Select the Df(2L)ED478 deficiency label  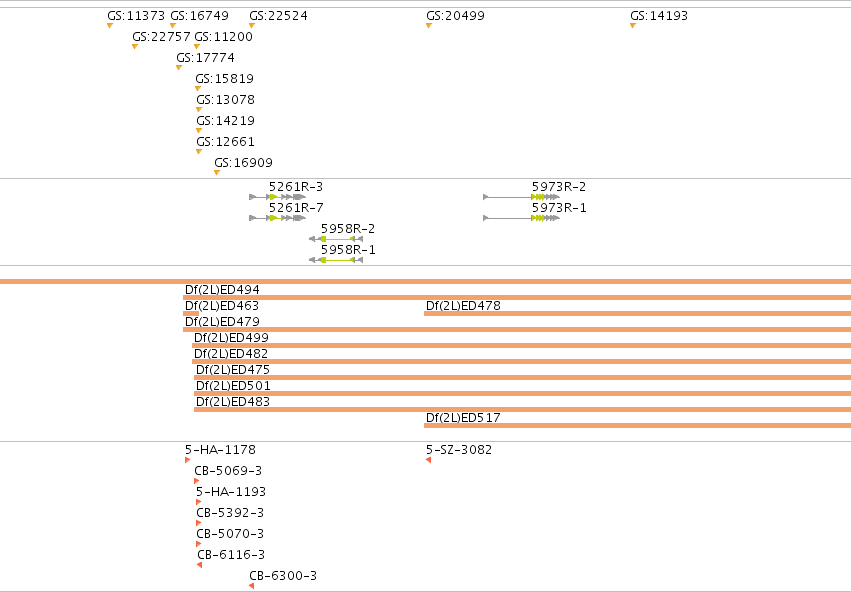point(463,305)
